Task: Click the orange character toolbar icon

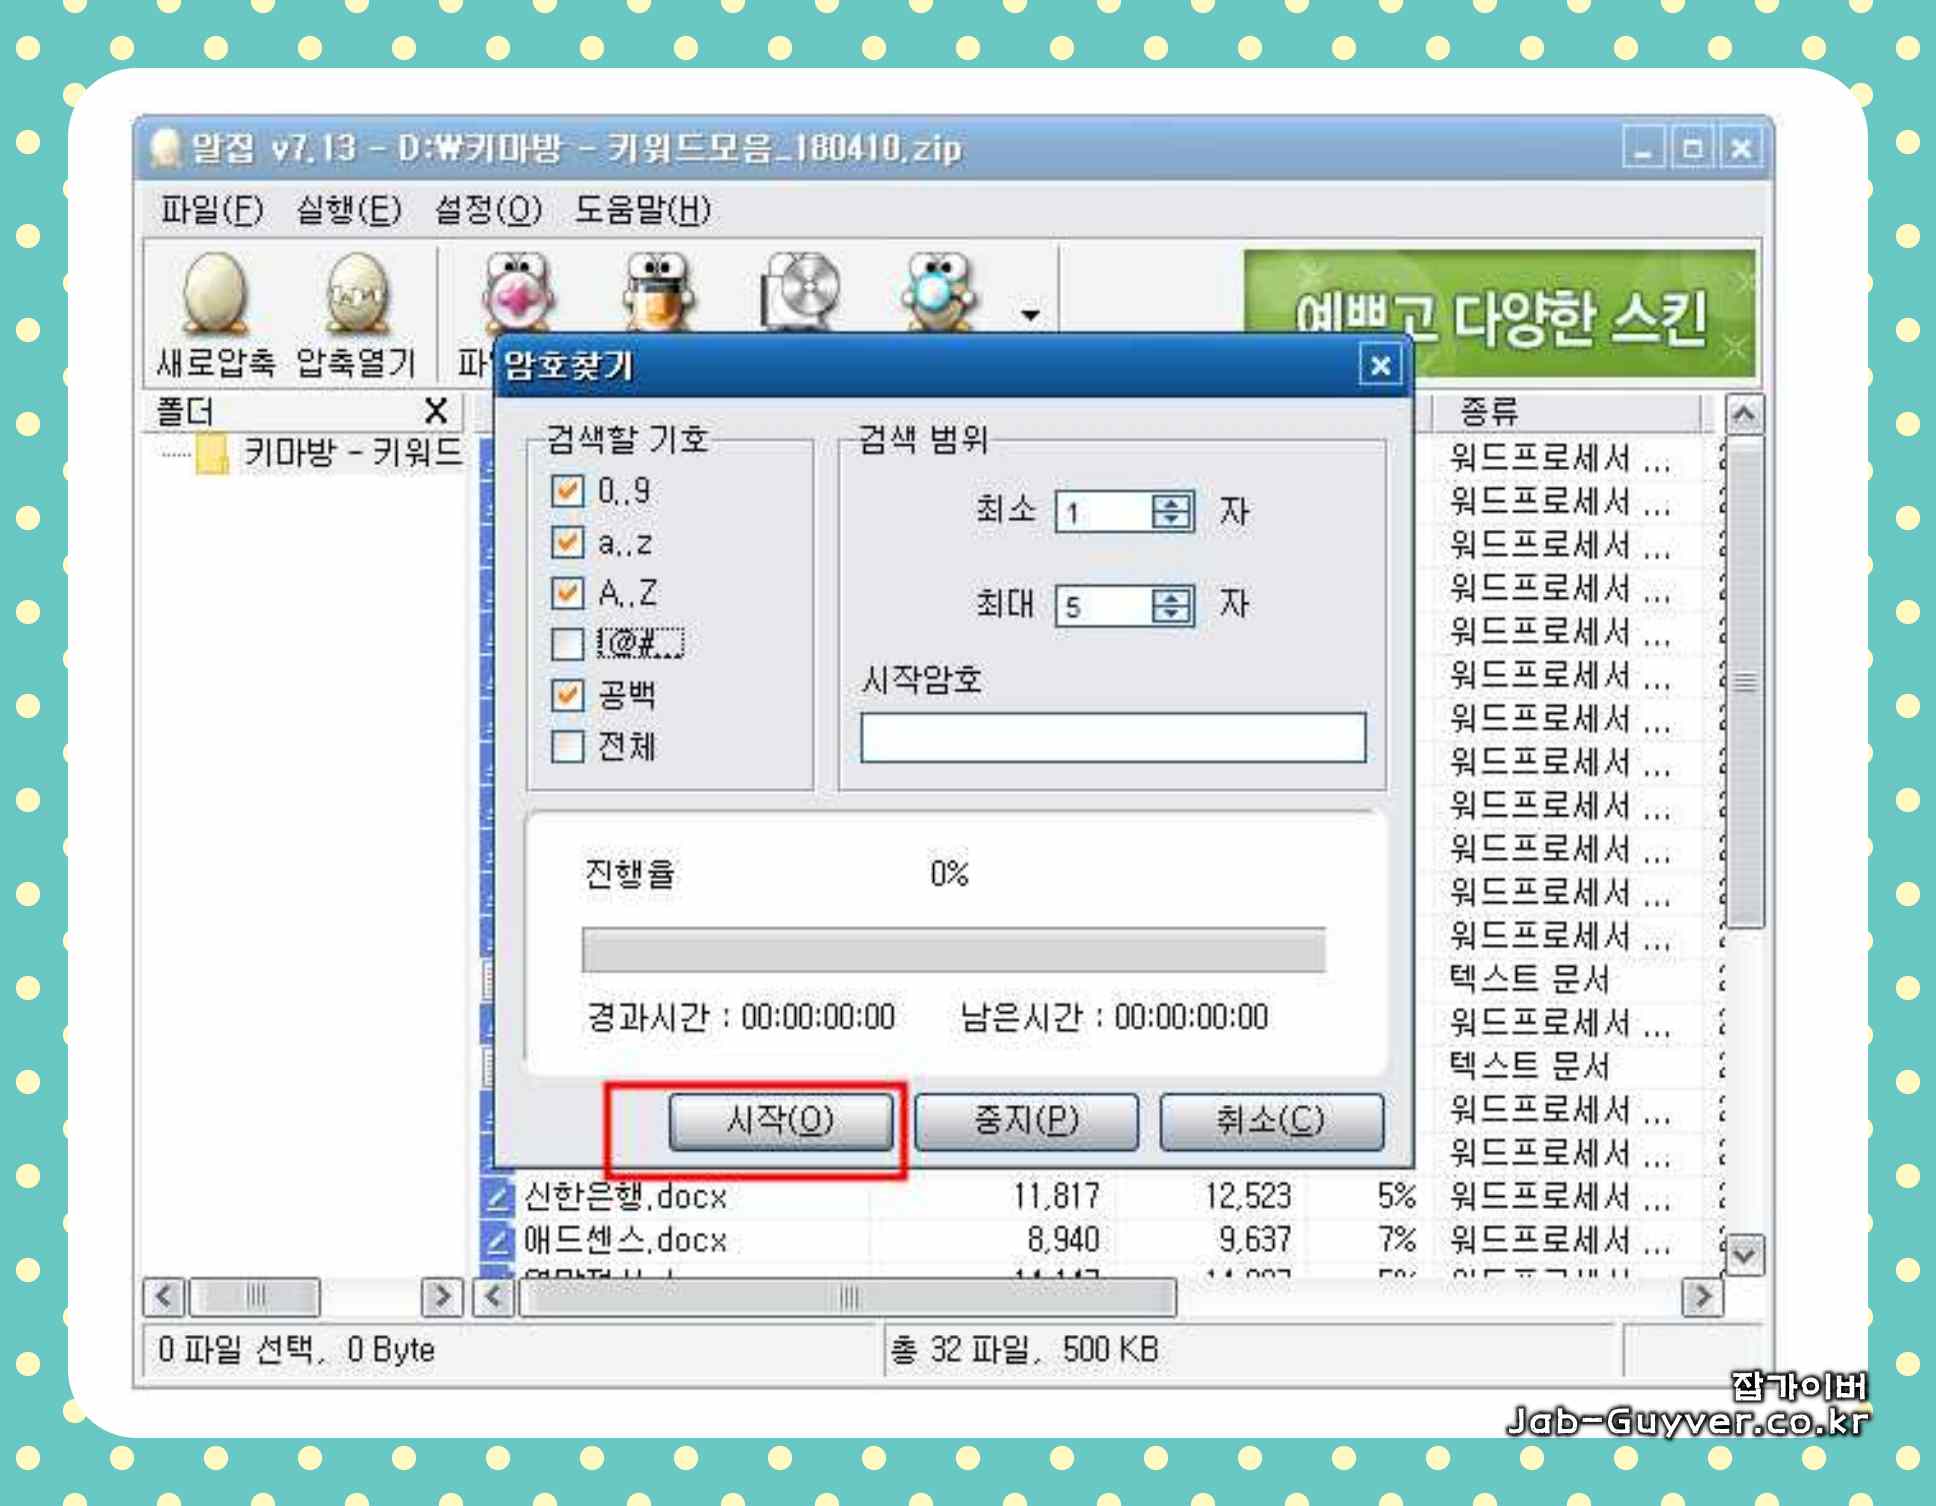Action: [656, 293]
